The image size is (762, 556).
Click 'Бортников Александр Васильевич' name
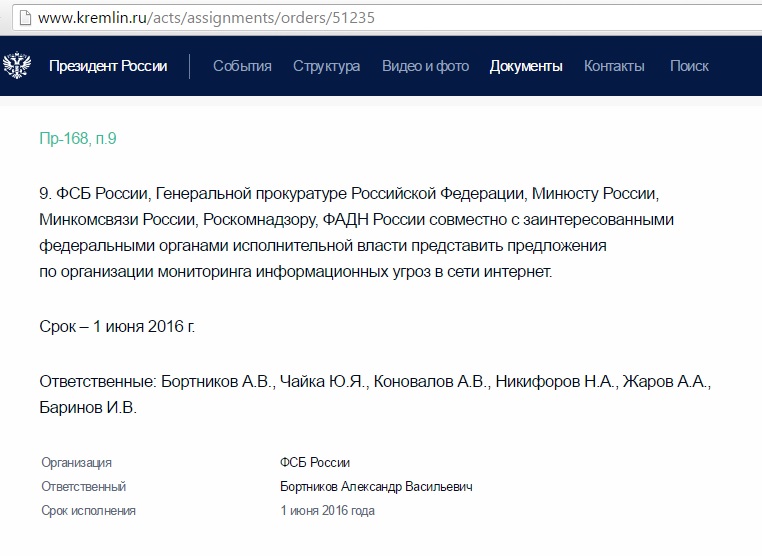[x=376, y=486]
